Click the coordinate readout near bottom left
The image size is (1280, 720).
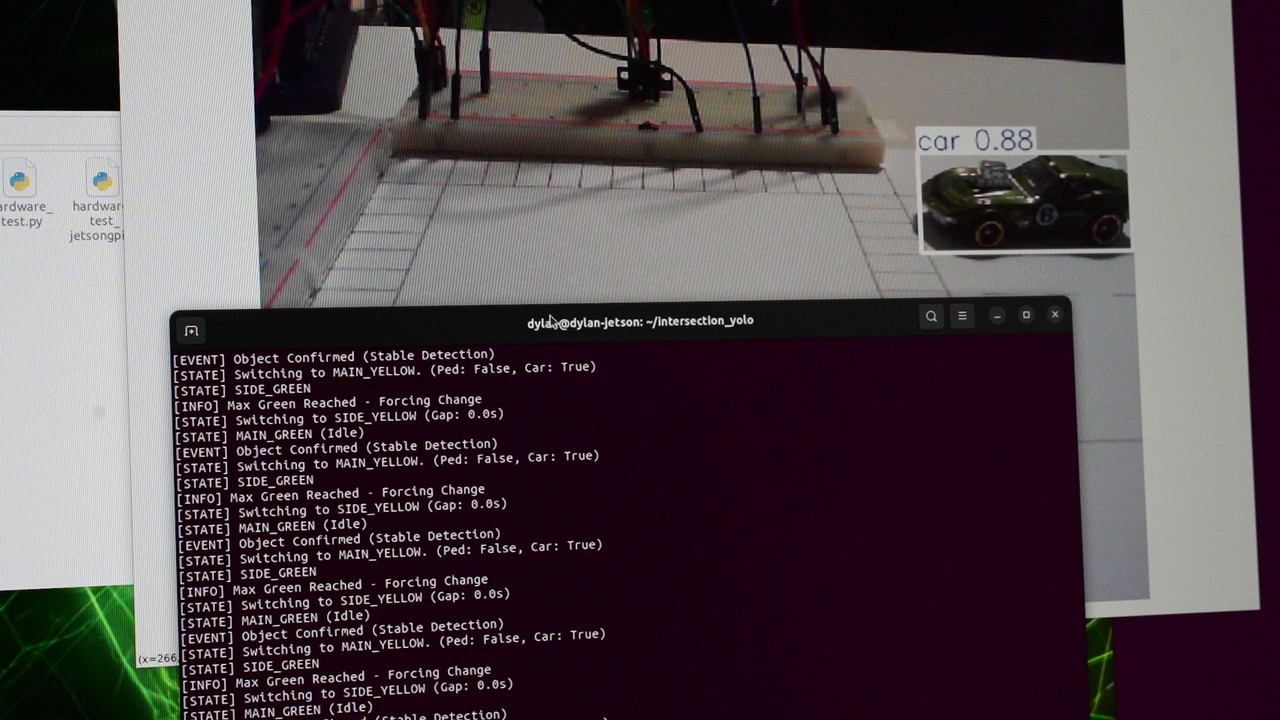tap(160, 658)
